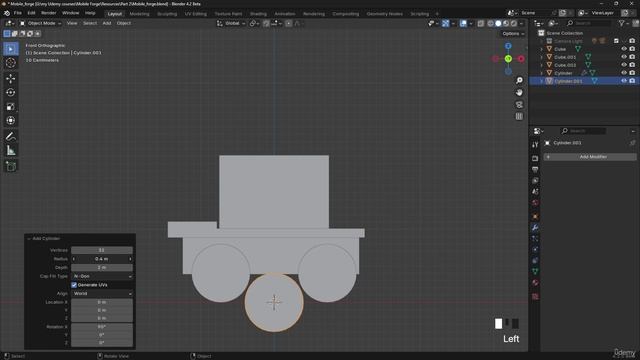Hide Cylinder.001 via its eye icon
This screenshot has height=360, width=640.
(624, 81)
